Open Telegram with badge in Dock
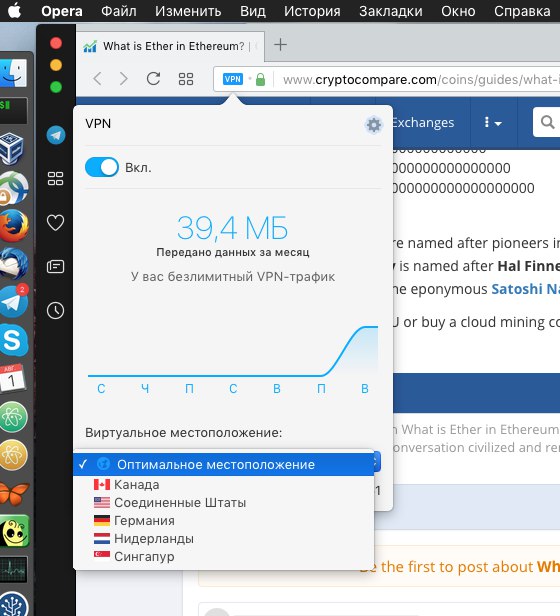 click(14, 301)
